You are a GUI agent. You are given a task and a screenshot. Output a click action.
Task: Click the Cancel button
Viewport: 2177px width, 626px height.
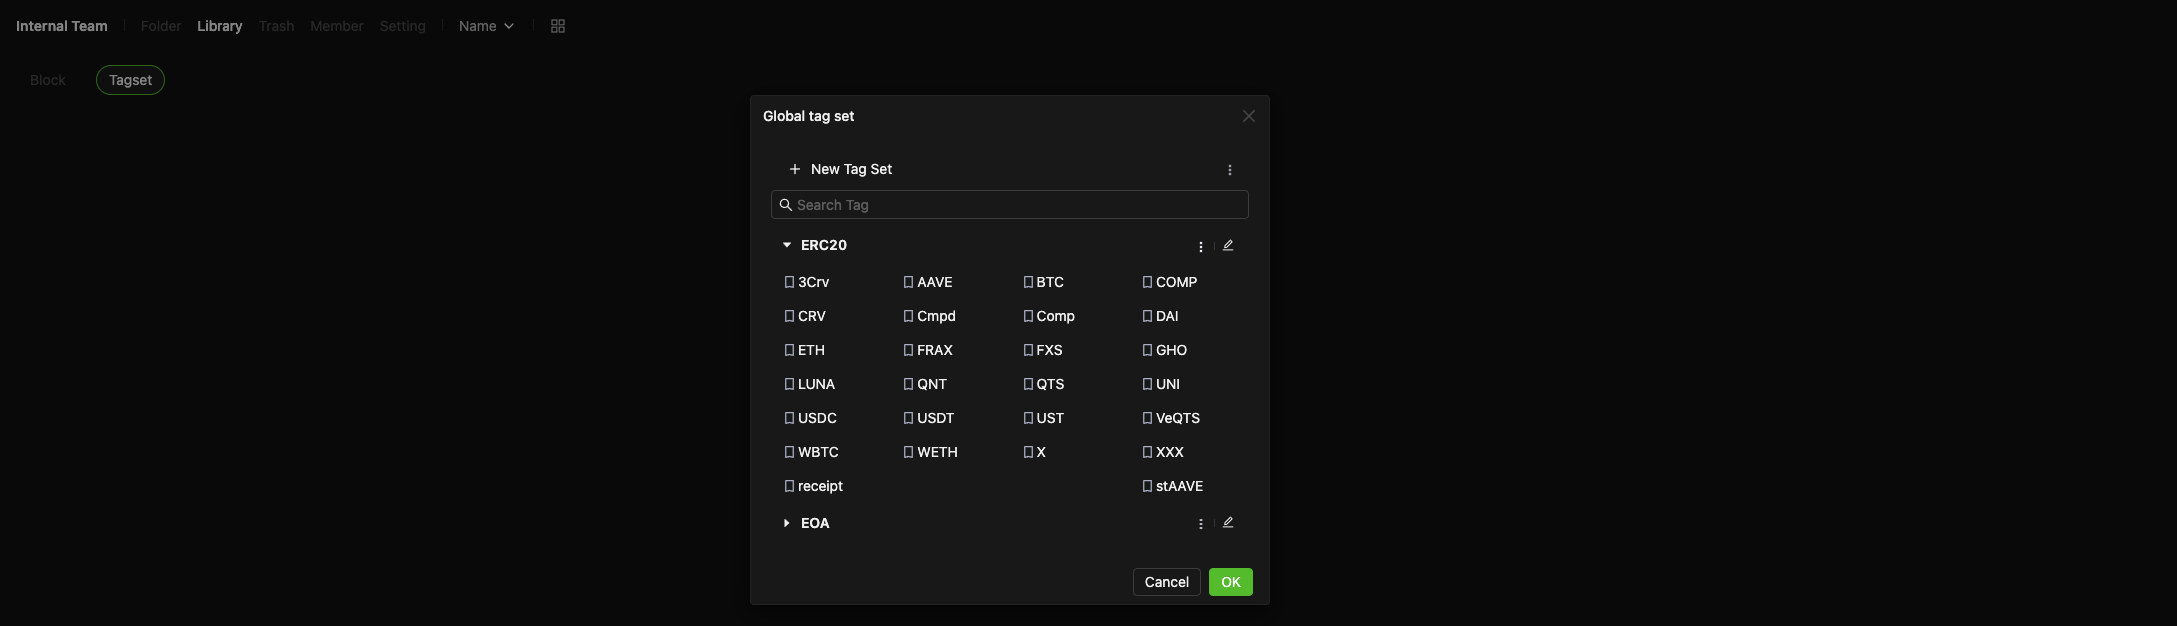1166,582
